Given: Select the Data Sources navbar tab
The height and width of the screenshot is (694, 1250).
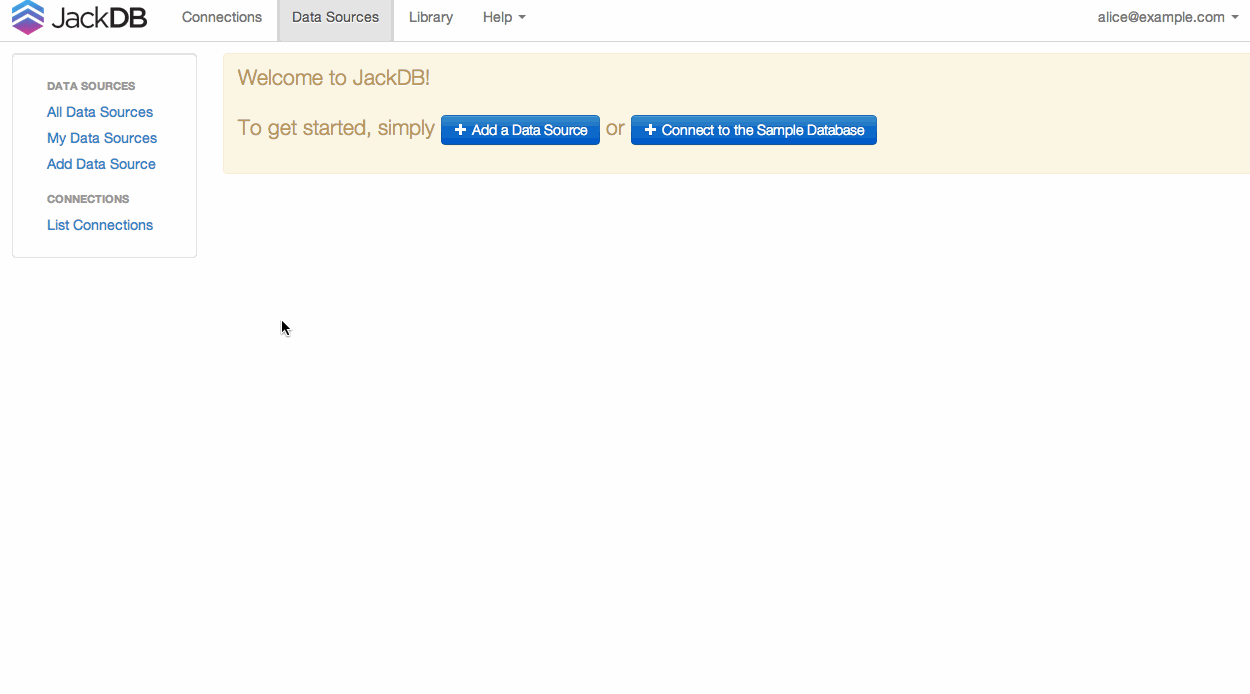Looking at the screenshot, I should click(x=335, y=17).
